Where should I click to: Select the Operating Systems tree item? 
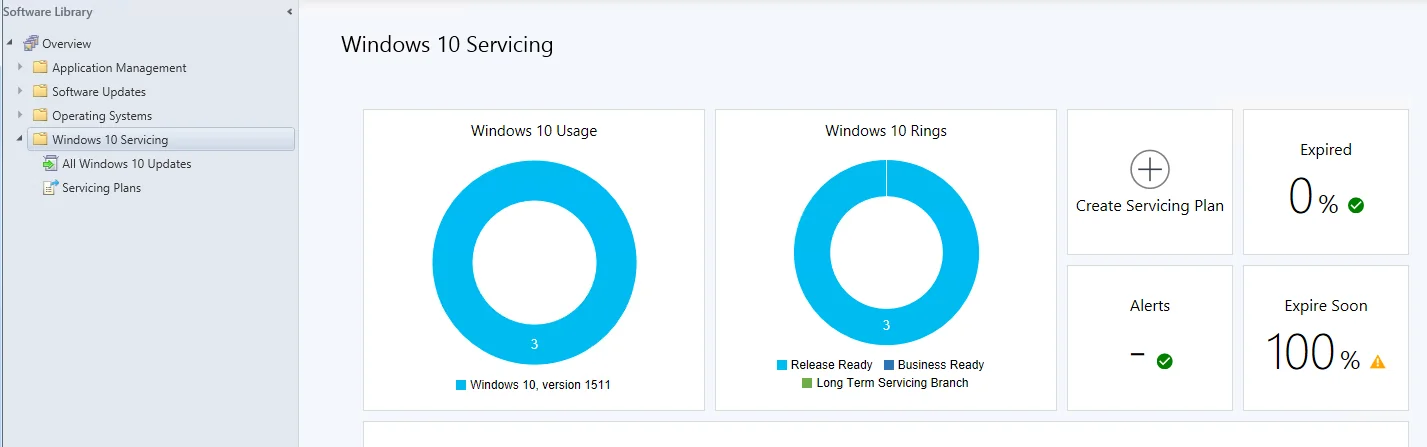[x=102, y=115]
